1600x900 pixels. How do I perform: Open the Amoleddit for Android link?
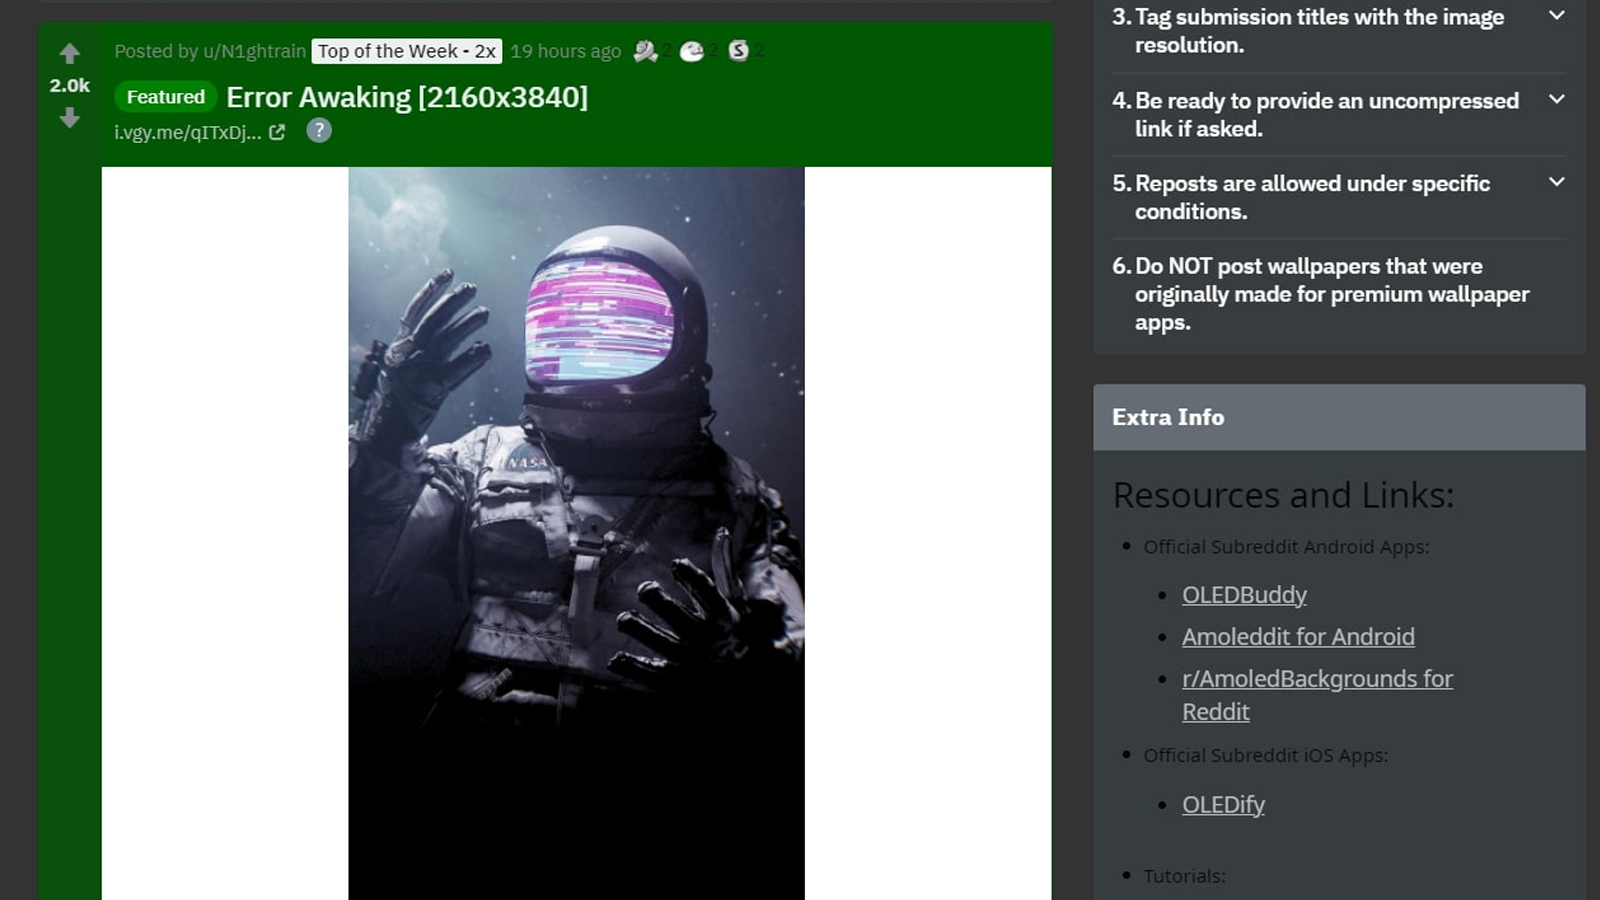1298,637
